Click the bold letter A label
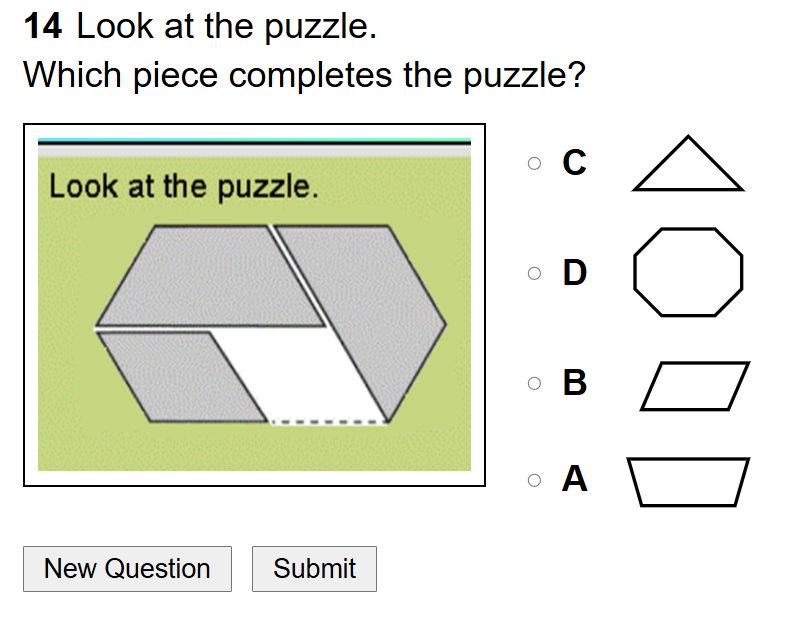Image resolution: width=787 pixels, height=619 pixels. click(574, 480)
